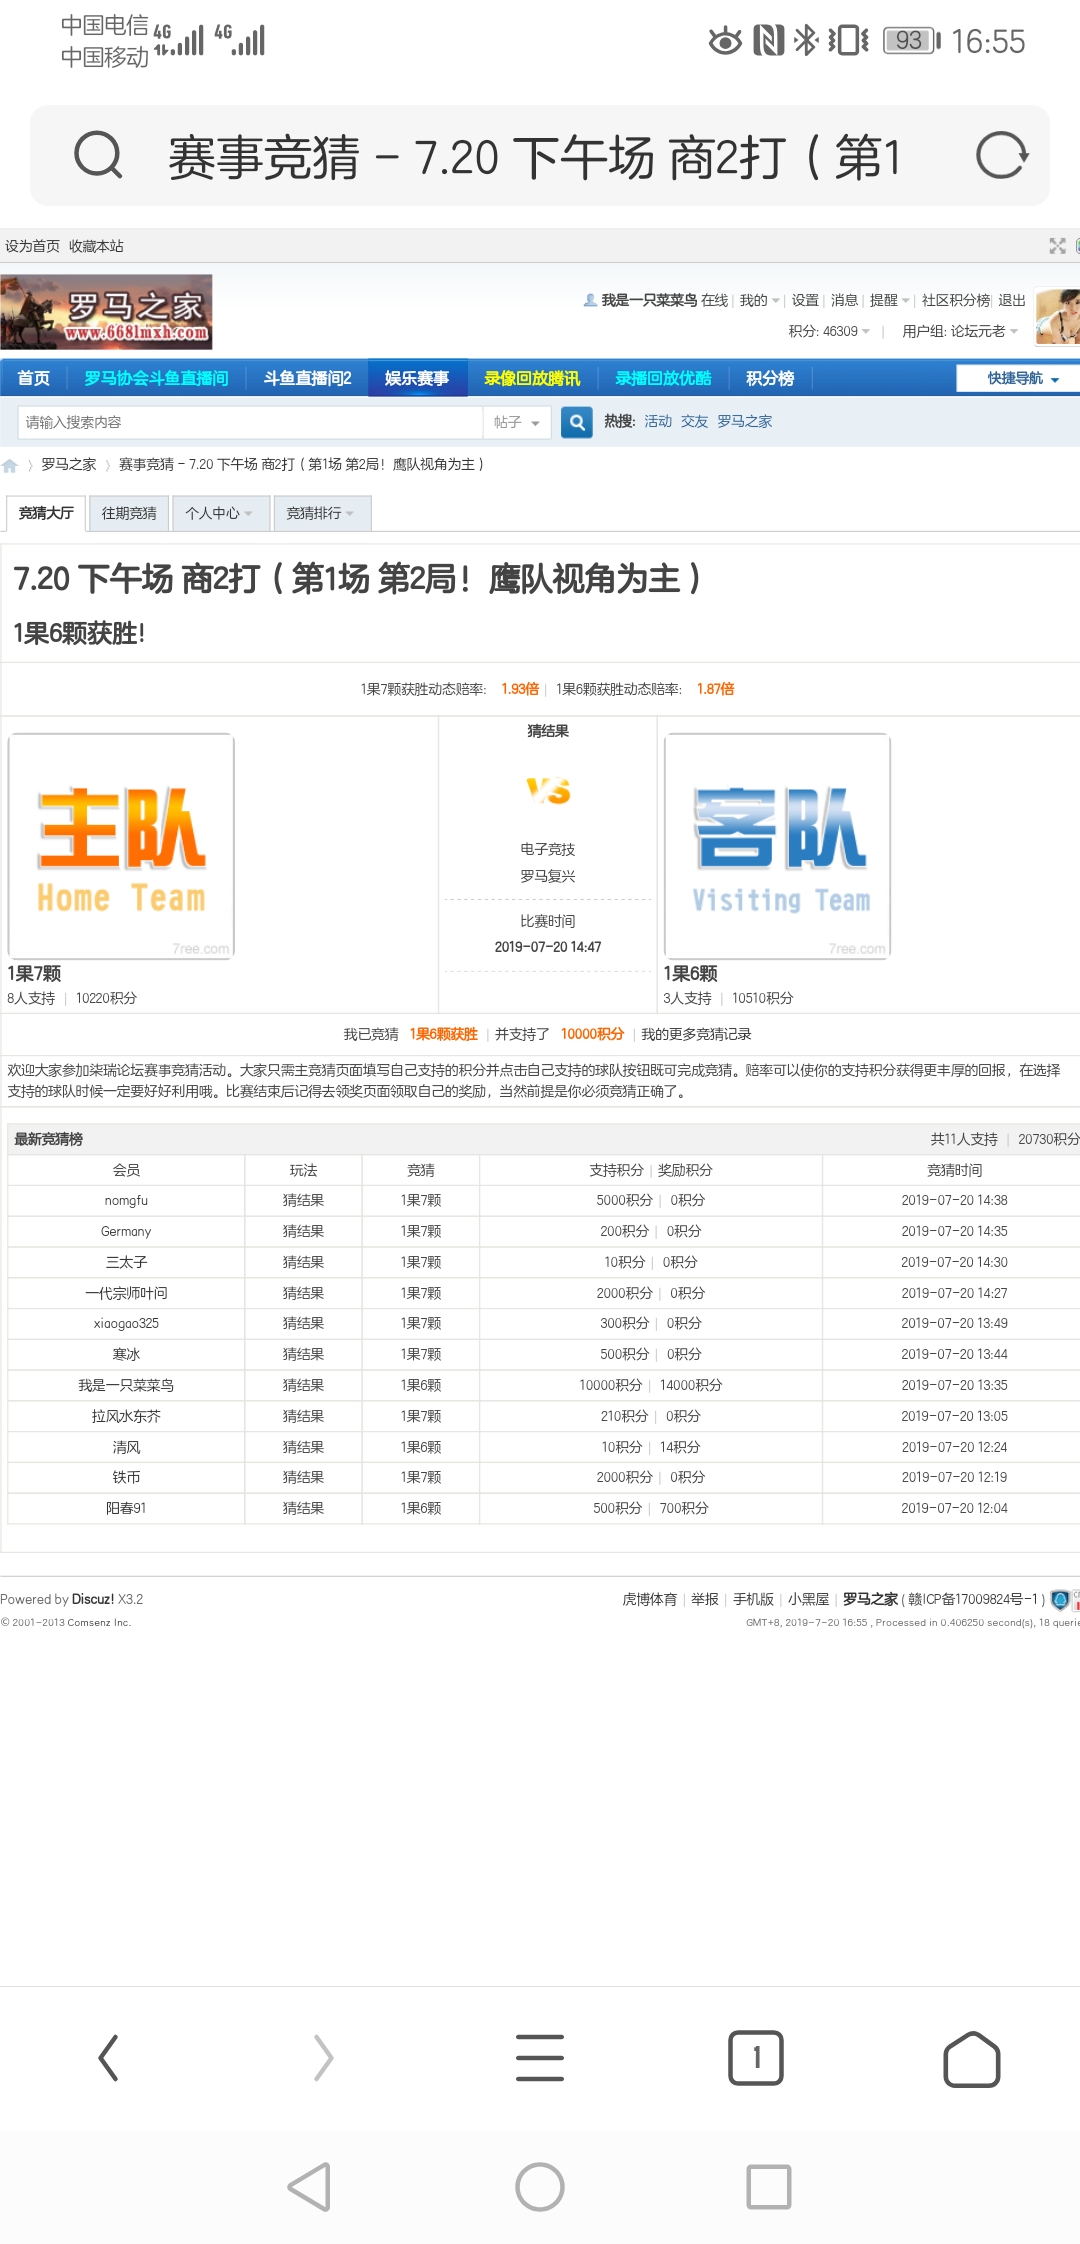Expand the 我的 user menu
The width and height of the screenshot is (1080, 2244).
759,300
